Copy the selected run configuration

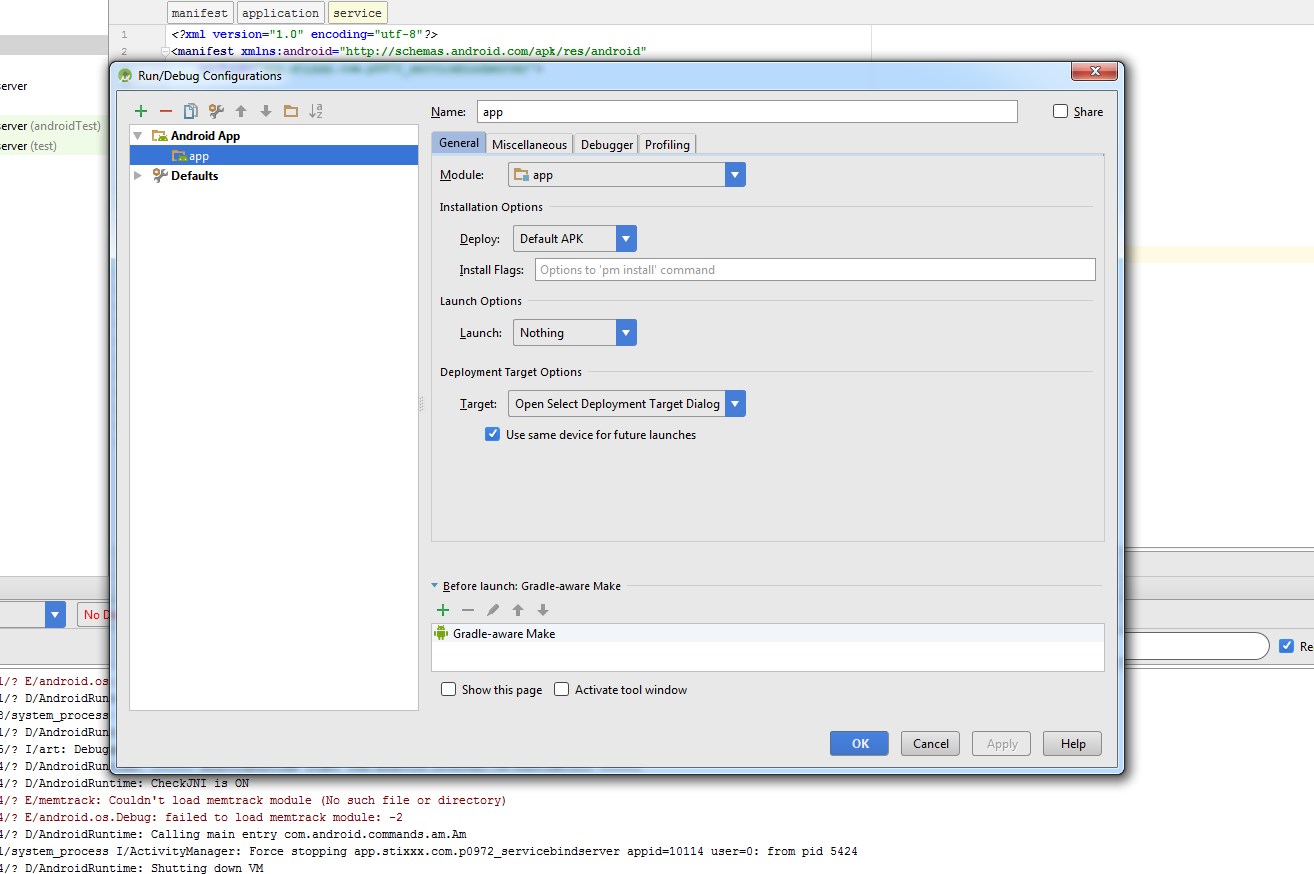tap(191, 111)
